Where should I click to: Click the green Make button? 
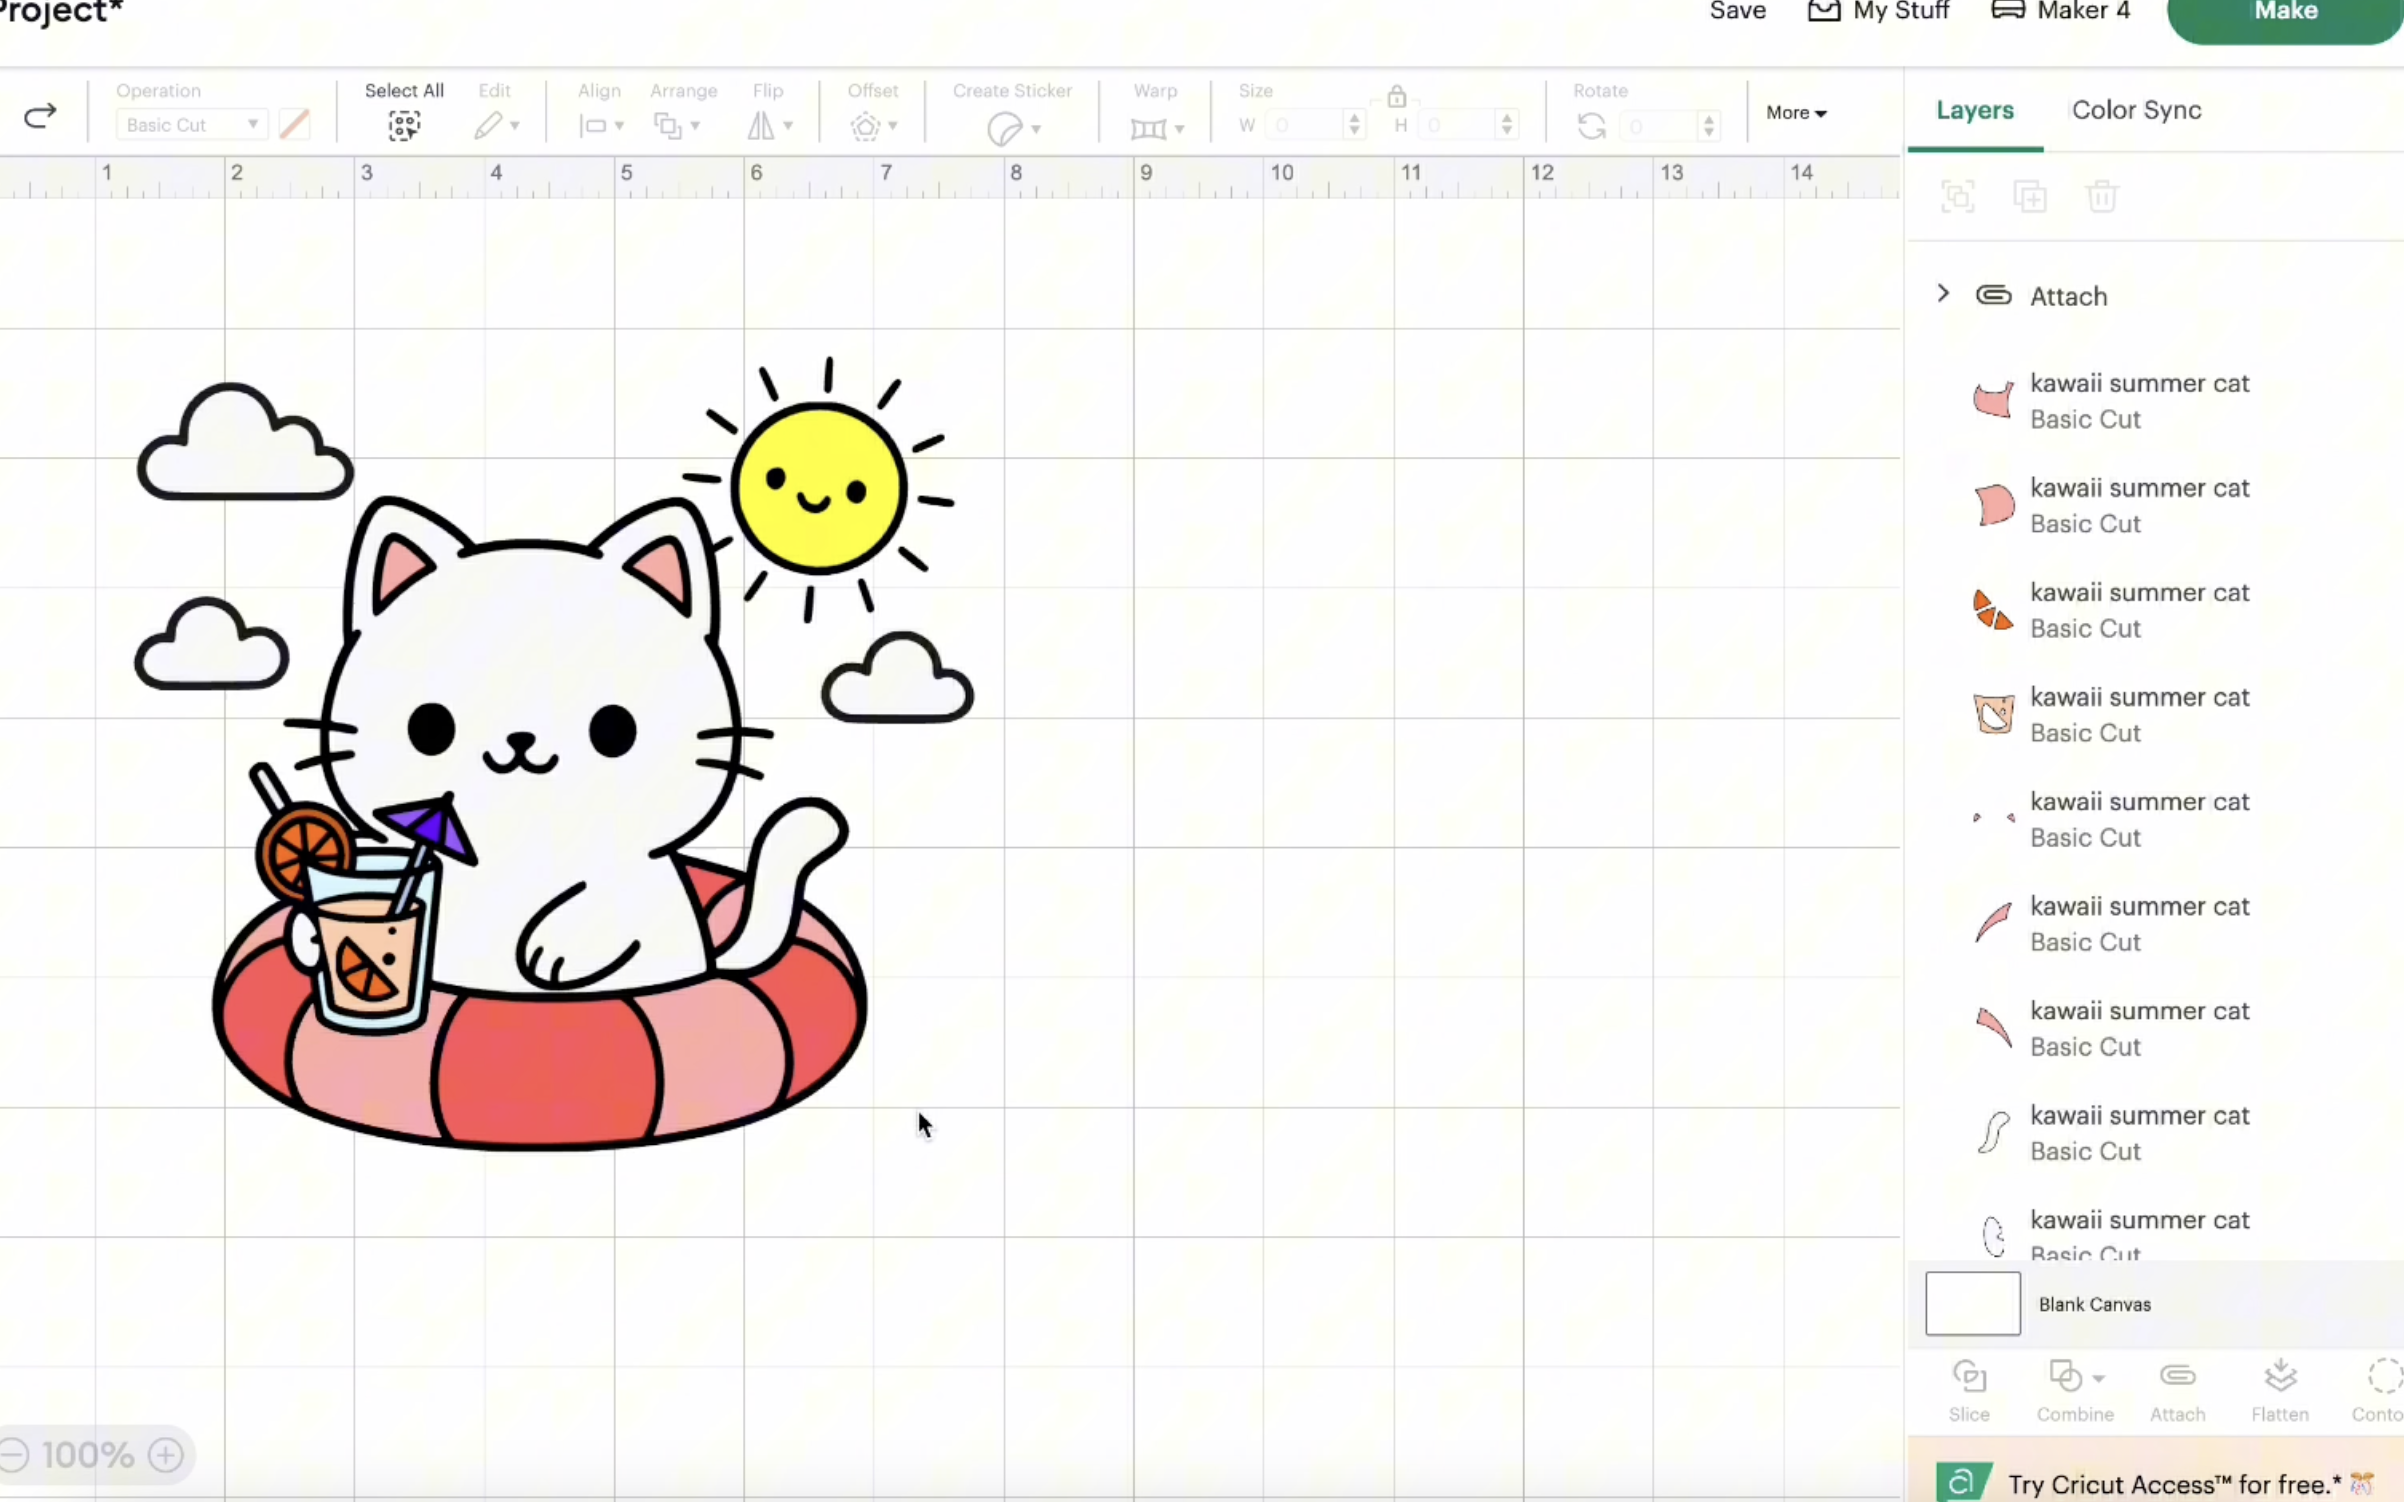(2285, 14)
